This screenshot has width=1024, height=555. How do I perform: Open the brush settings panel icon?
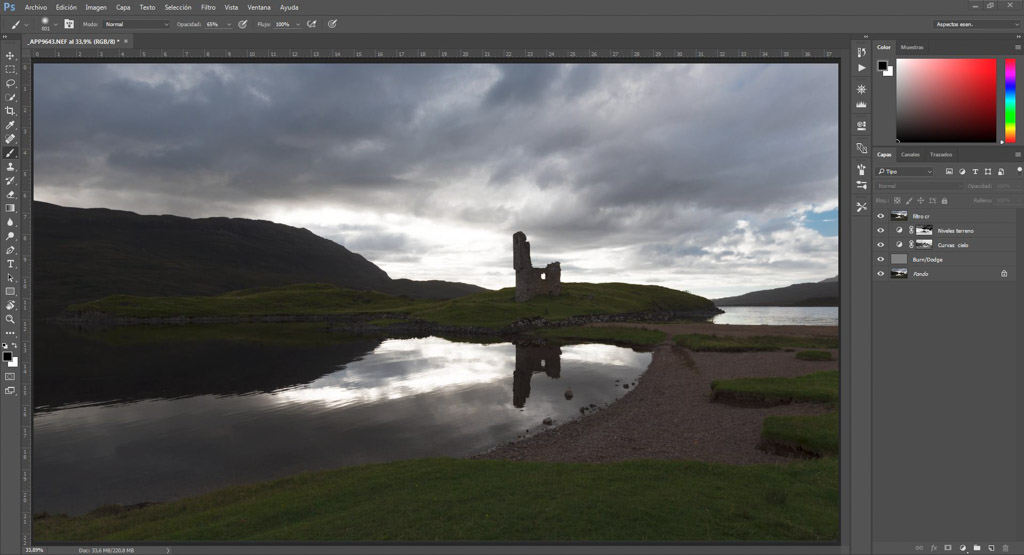tap(69, 23)
